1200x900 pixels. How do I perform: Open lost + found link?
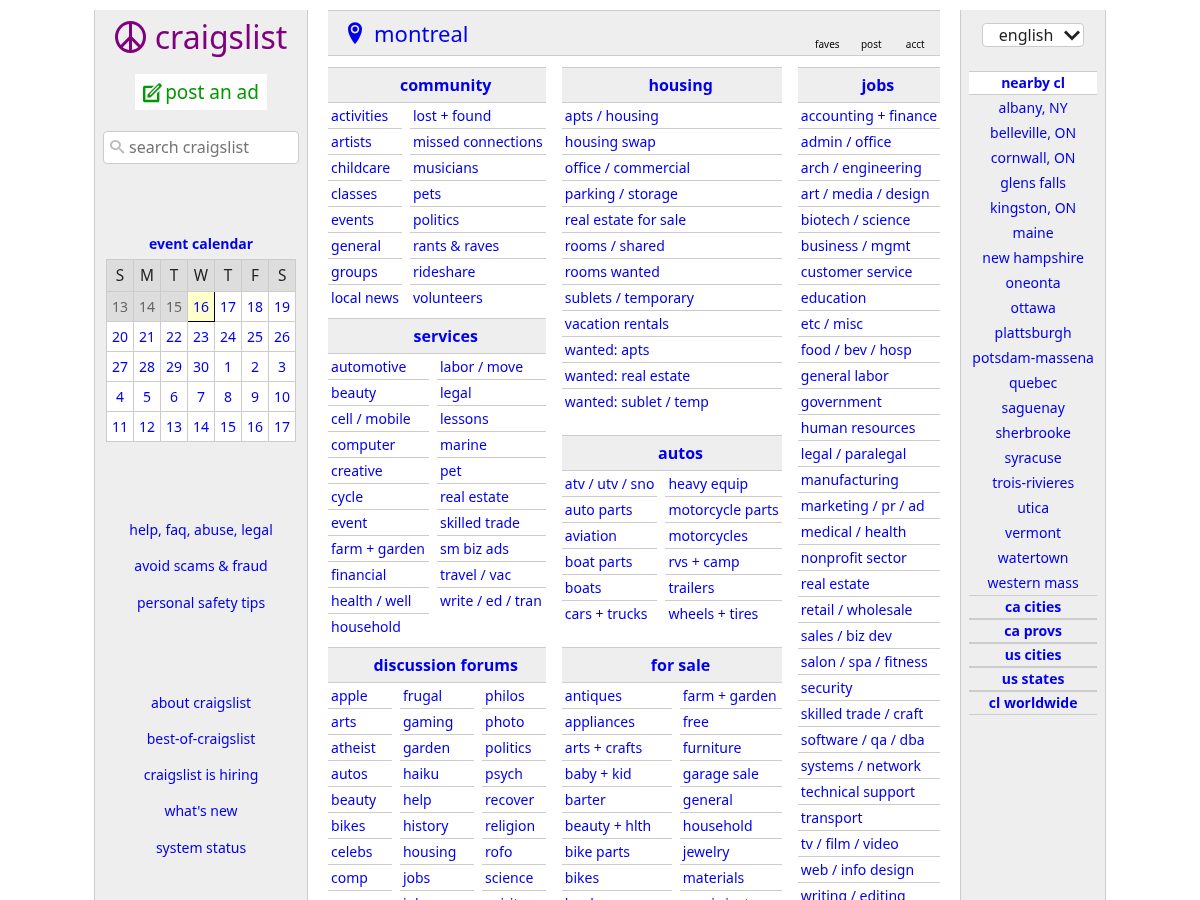click(x=452, y=116)
